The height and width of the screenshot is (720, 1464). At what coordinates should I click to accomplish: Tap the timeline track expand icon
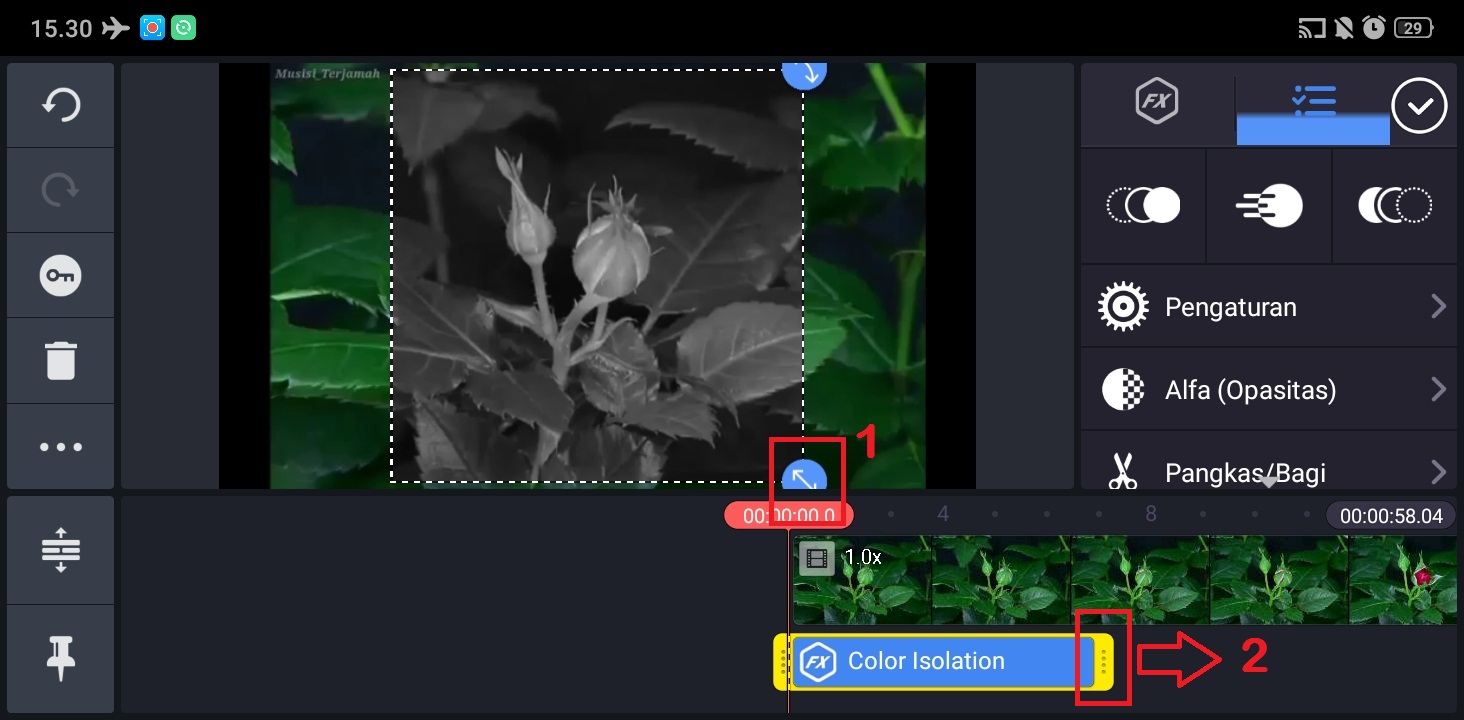tap(61, 550)
